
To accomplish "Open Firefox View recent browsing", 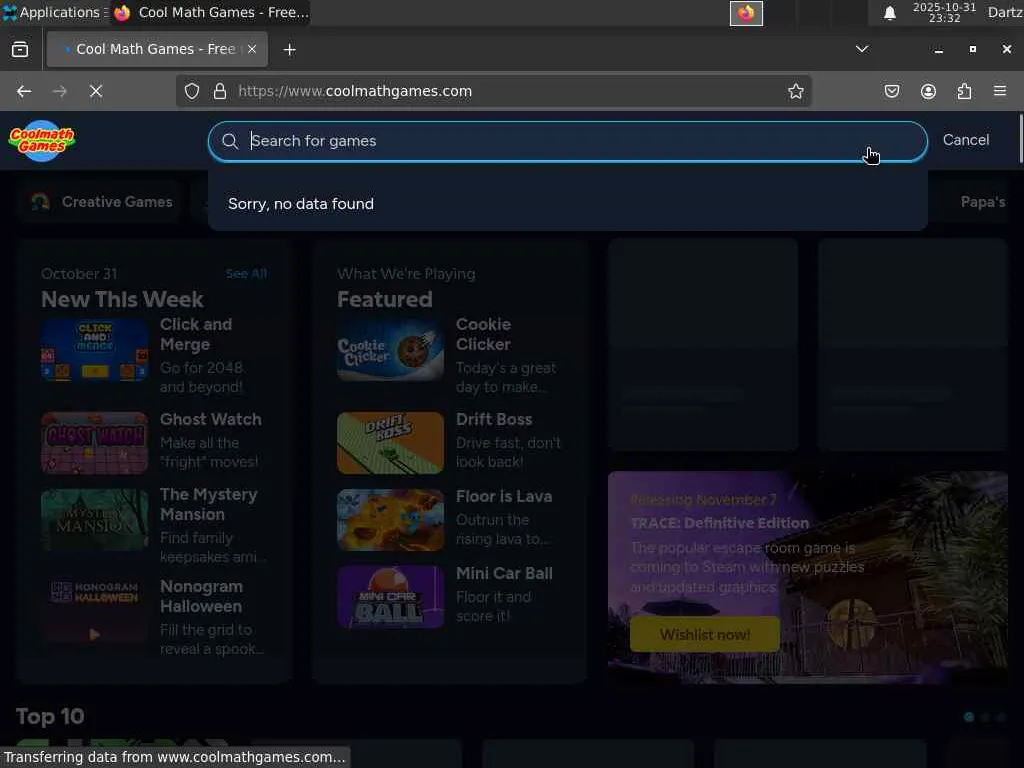I will click(20, 50).
